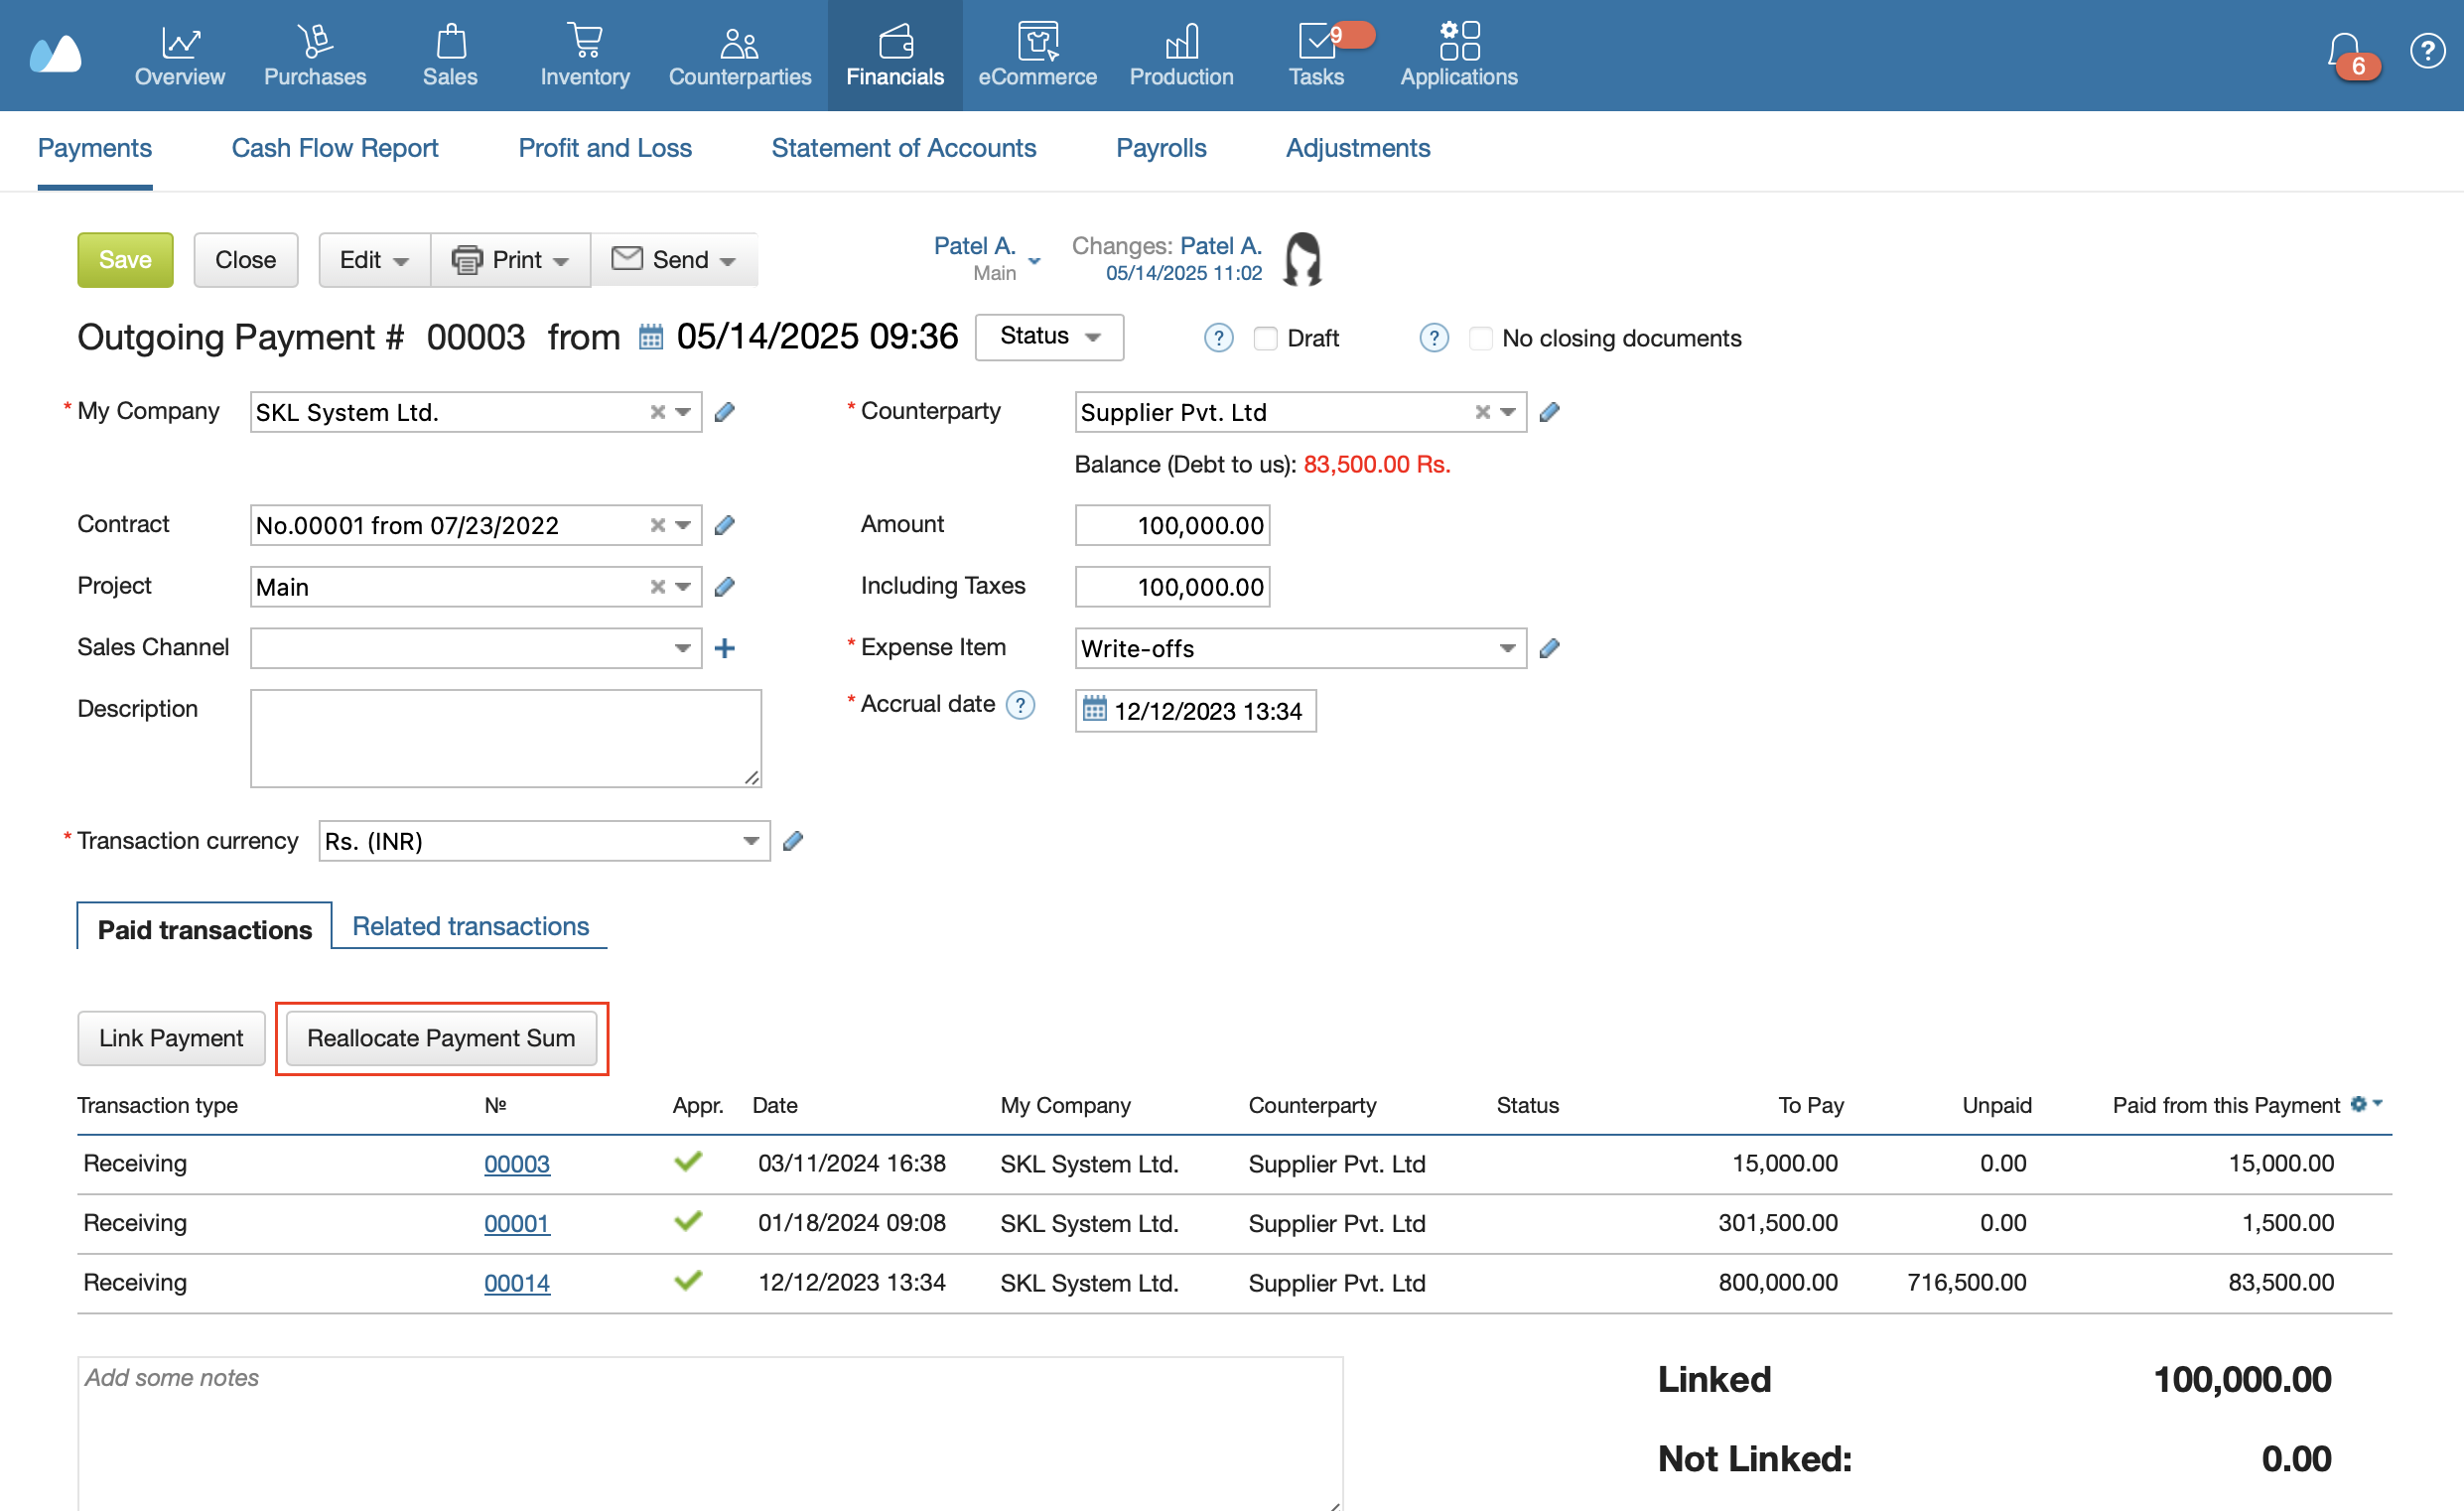The height and width of the screenshot is (1511, 2464).
Task: Edit Expense Item with pencil icon
Action: 1550,648
